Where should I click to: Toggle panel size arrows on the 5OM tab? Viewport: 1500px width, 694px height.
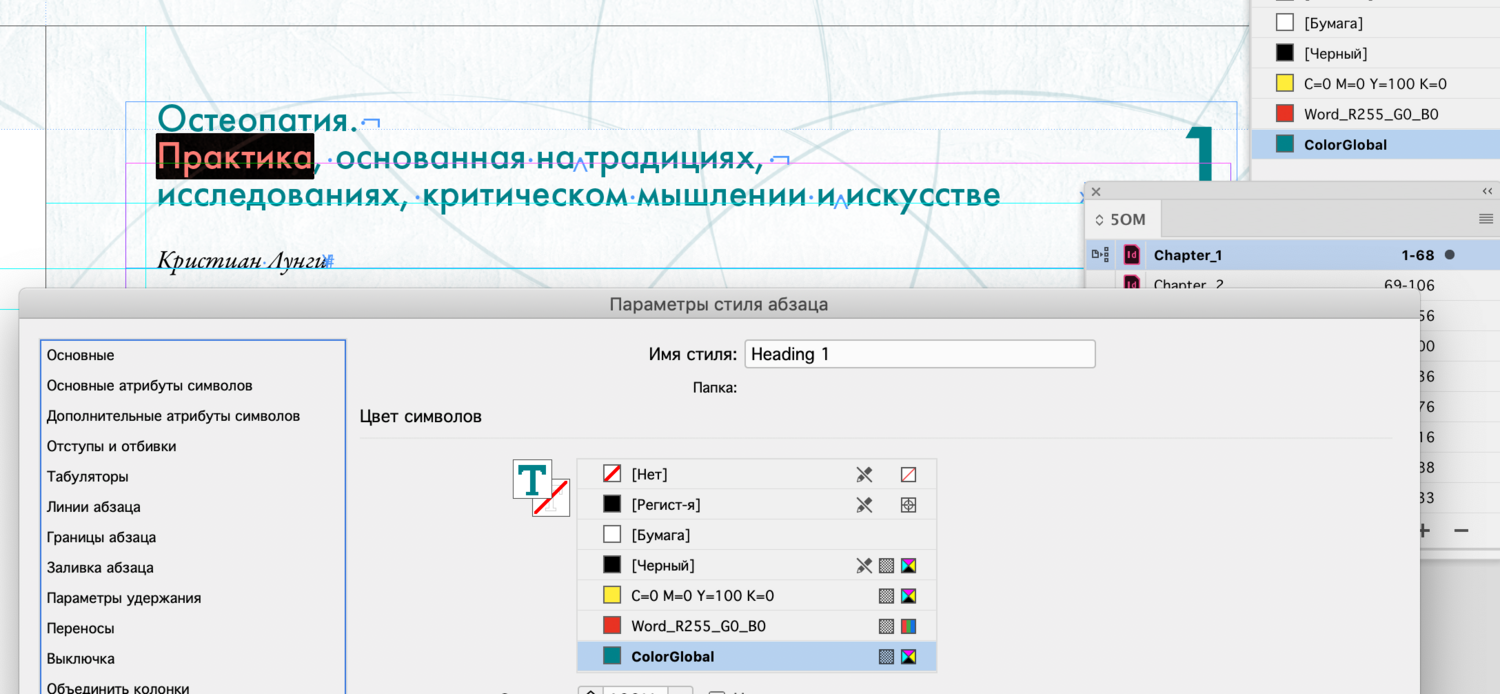1100,220
